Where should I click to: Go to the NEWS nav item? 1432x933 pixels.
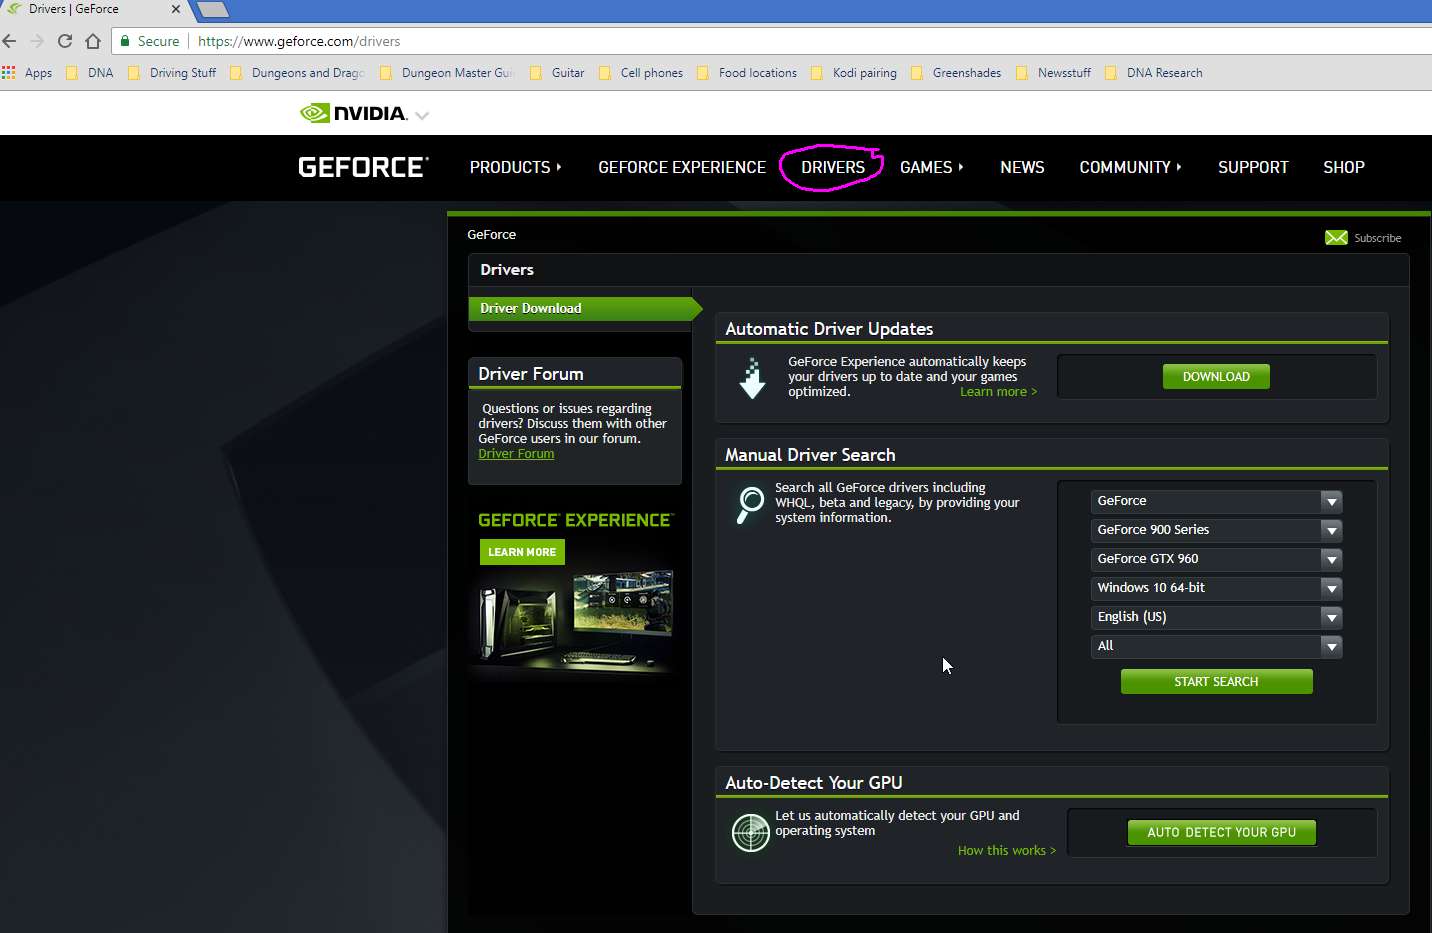point(1022,167)
